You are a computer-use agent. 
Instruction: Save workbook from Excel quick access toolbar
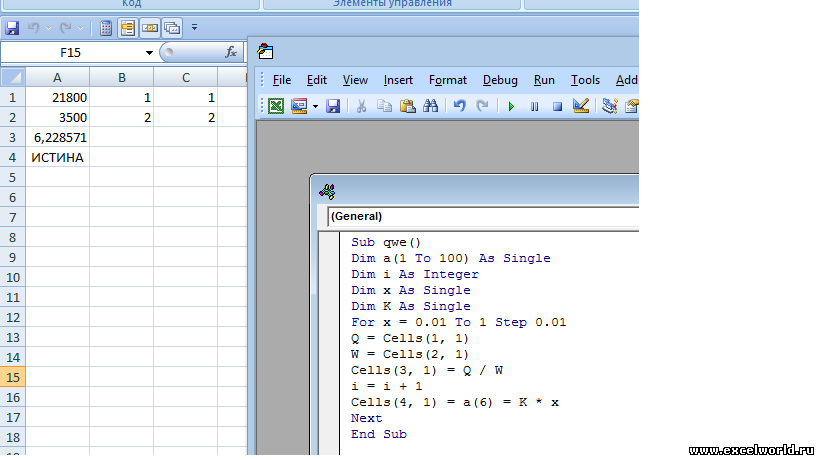pos(14,27)
